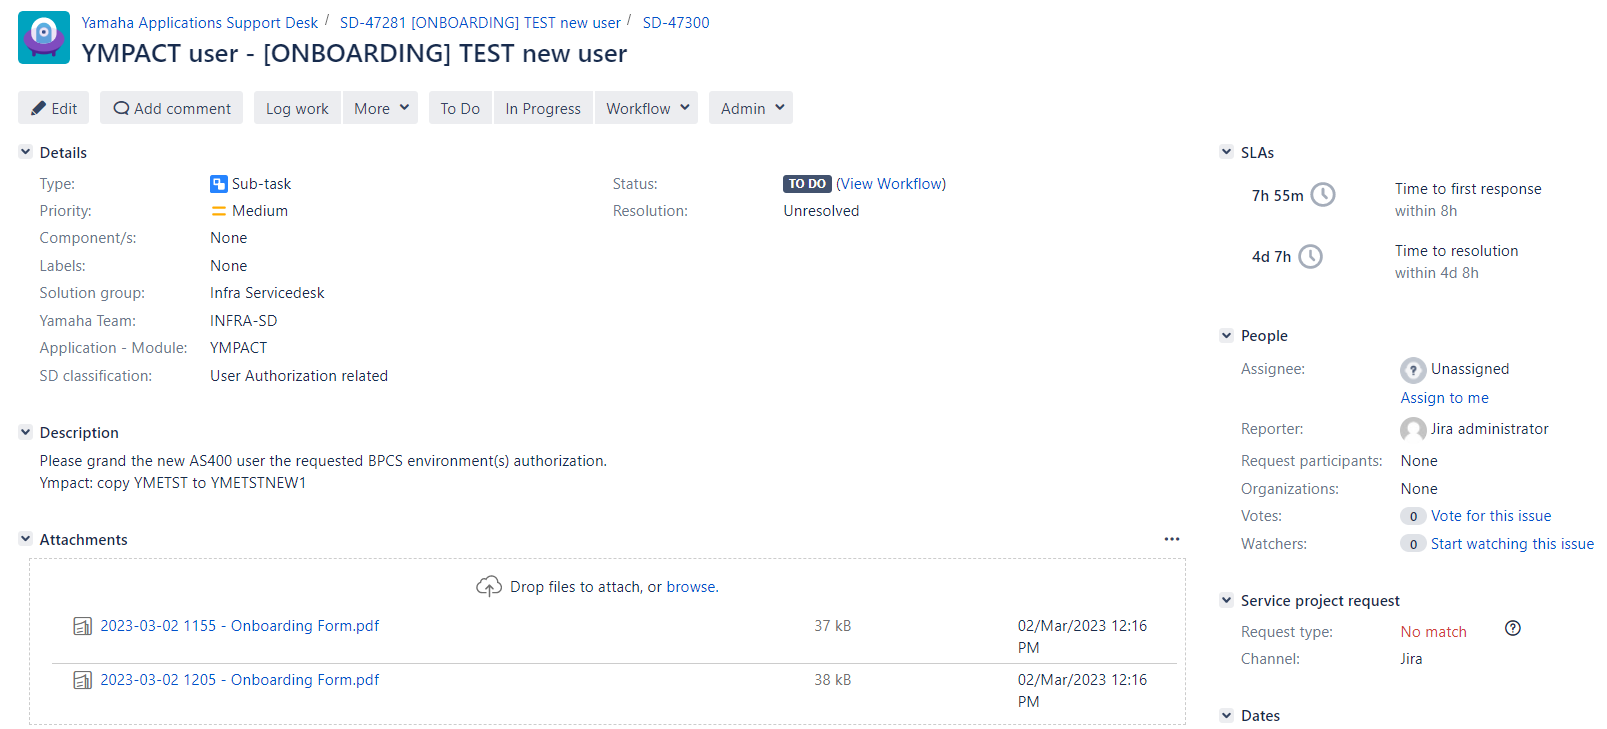Click the View Workflow link

891,184
